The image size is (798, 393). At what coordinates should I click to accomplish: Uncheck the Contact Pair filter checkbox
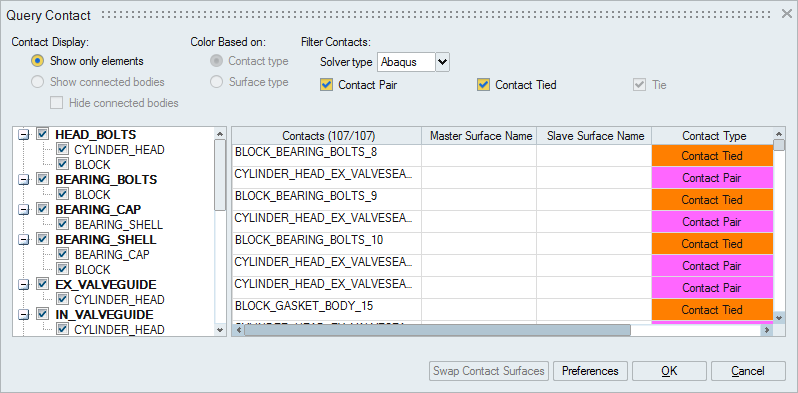click(x=326, y=85)
